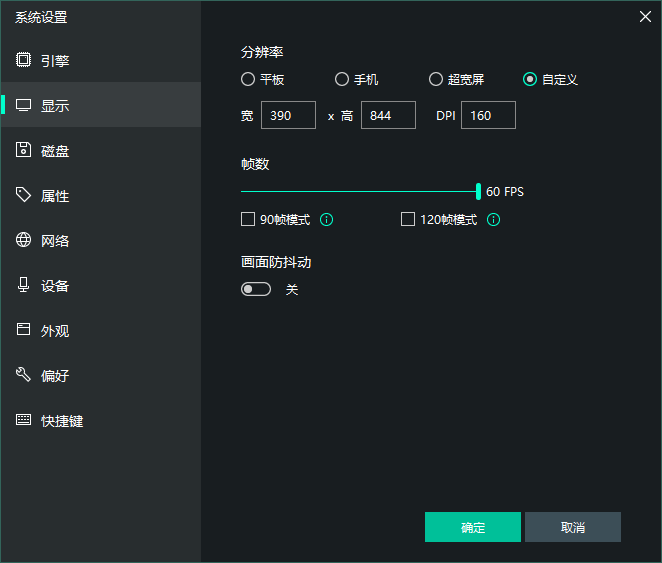The width and height of the screenshot is (662, 563).
Task: Open the 网络 settings section
Action: pos(101,240)
